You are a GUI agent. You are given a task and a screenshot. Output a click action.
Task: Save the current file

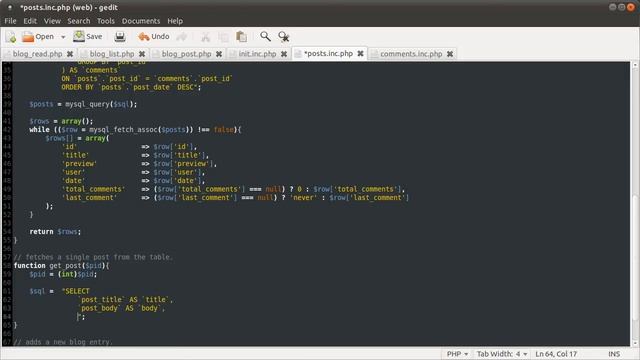click(88, 37)
